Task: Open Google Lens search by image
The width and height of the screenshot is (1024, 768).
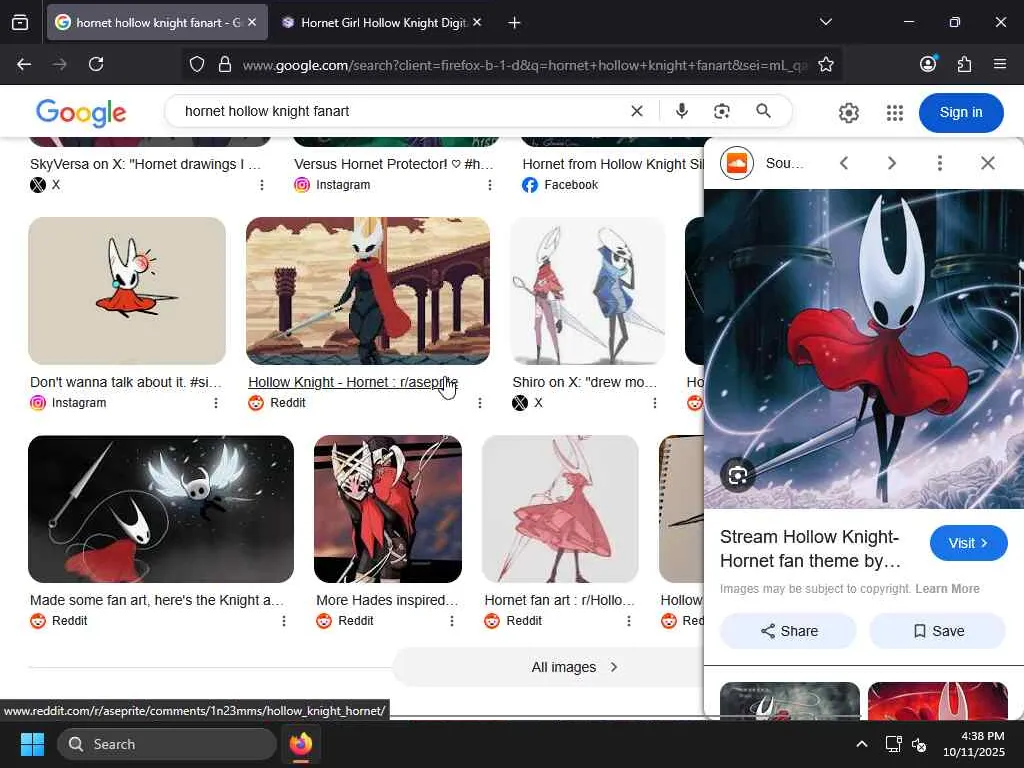Action: (722, 112)
